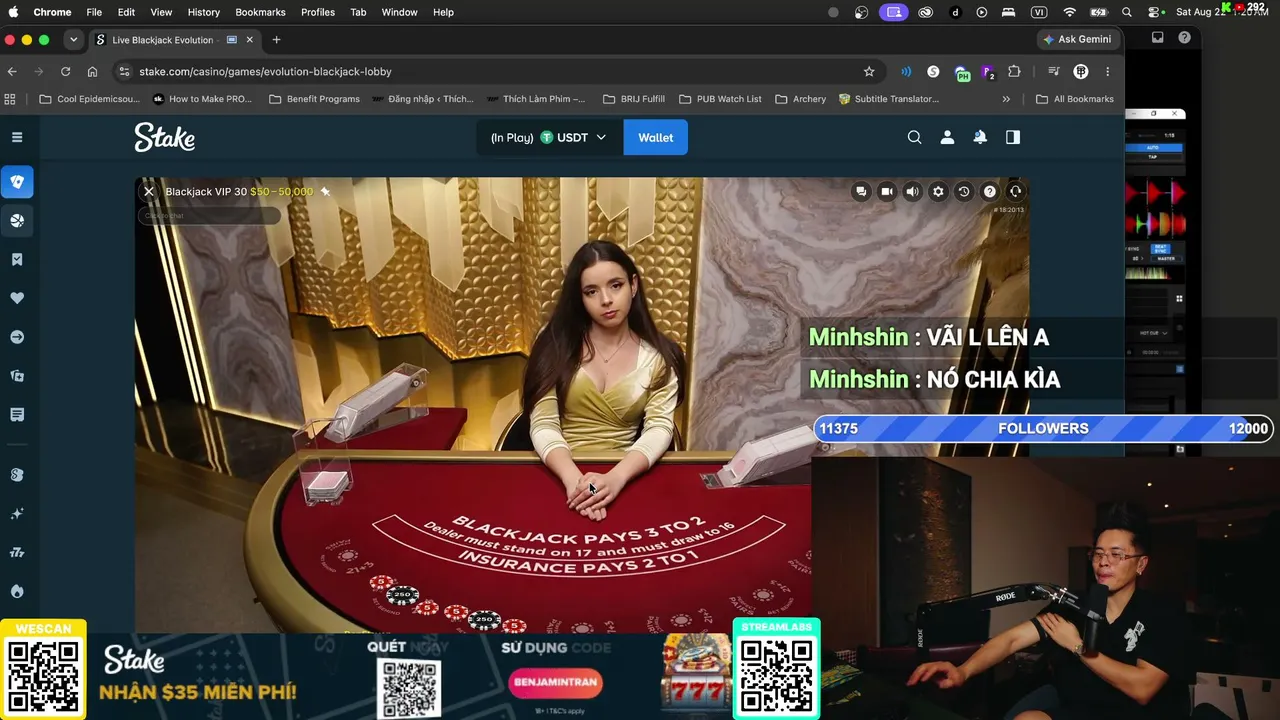Viewport: 1280px width, 720px height.
Task: Click the Wi-Fi status icon
Action: [x=1070, y=12]
